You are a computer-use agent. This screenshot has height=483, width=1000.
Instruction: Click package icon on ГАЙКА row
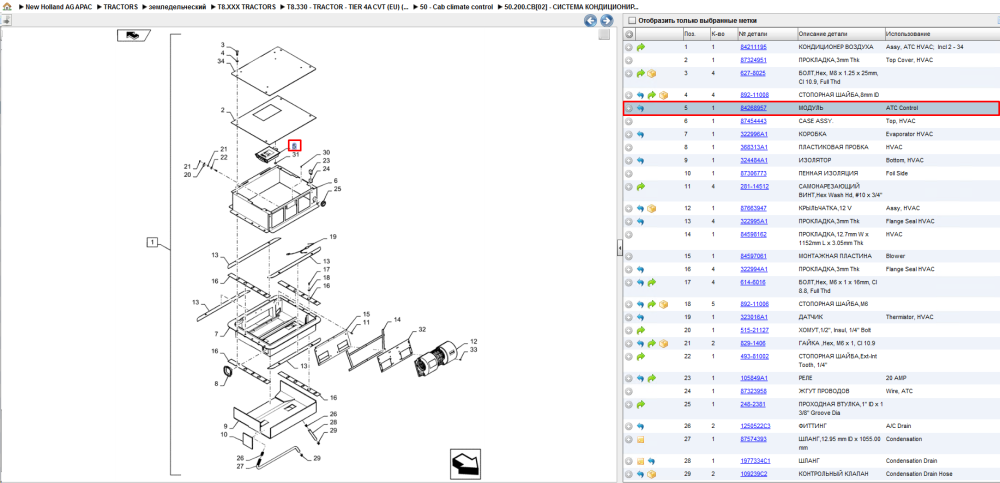663,343
